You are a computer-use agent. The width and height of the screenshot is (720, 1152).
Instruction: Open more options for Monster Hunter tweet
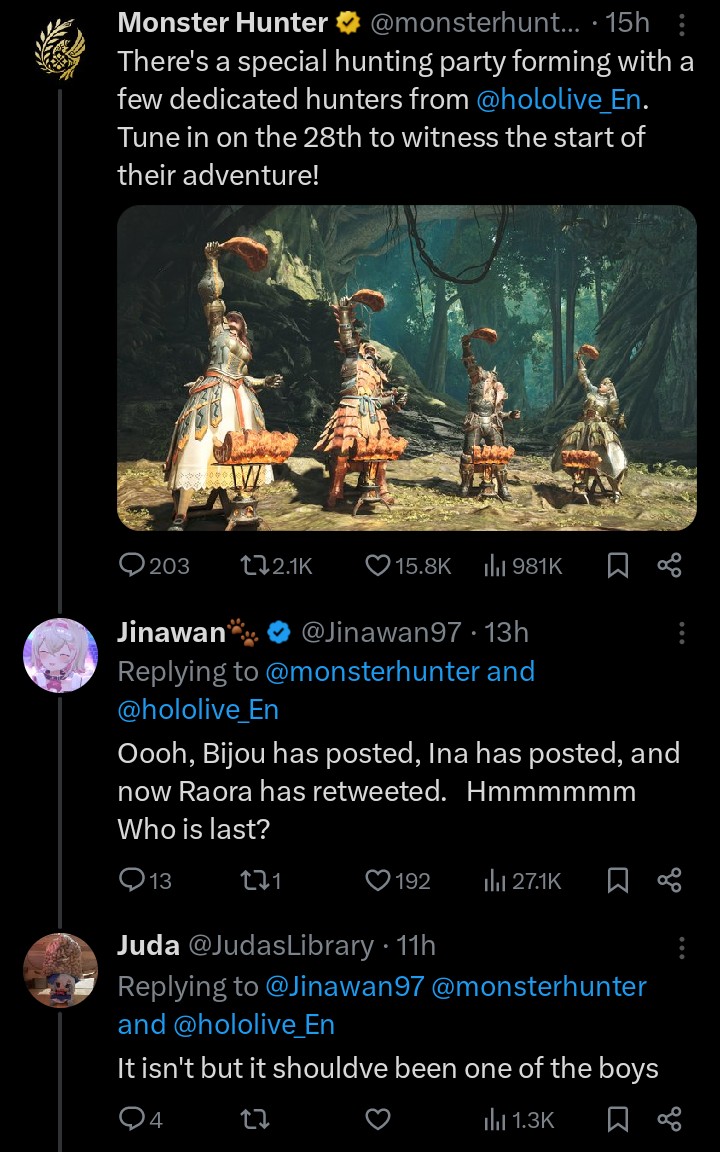(x=682, y=24)
